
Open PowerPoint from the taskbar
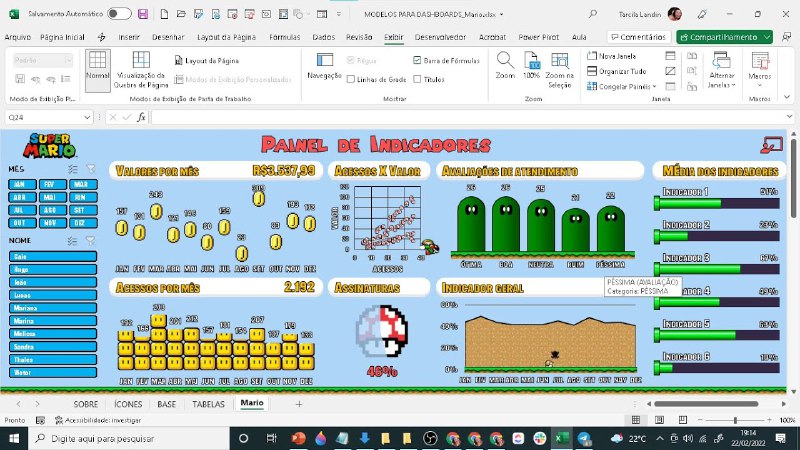[298, 438]
